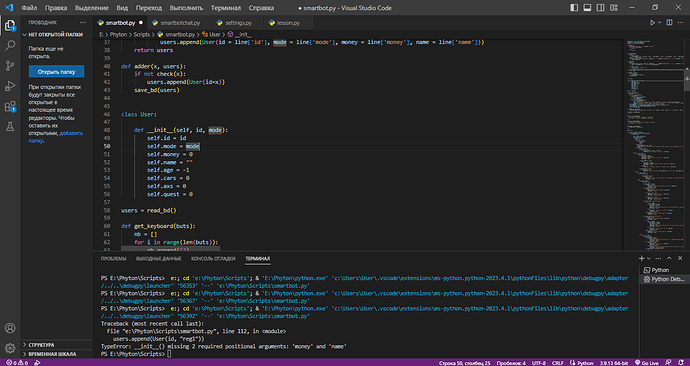Image resolution: width=690 pixels, height=366 pixels.
Task: Click the Открыть папку button
Action: point(56,72)
